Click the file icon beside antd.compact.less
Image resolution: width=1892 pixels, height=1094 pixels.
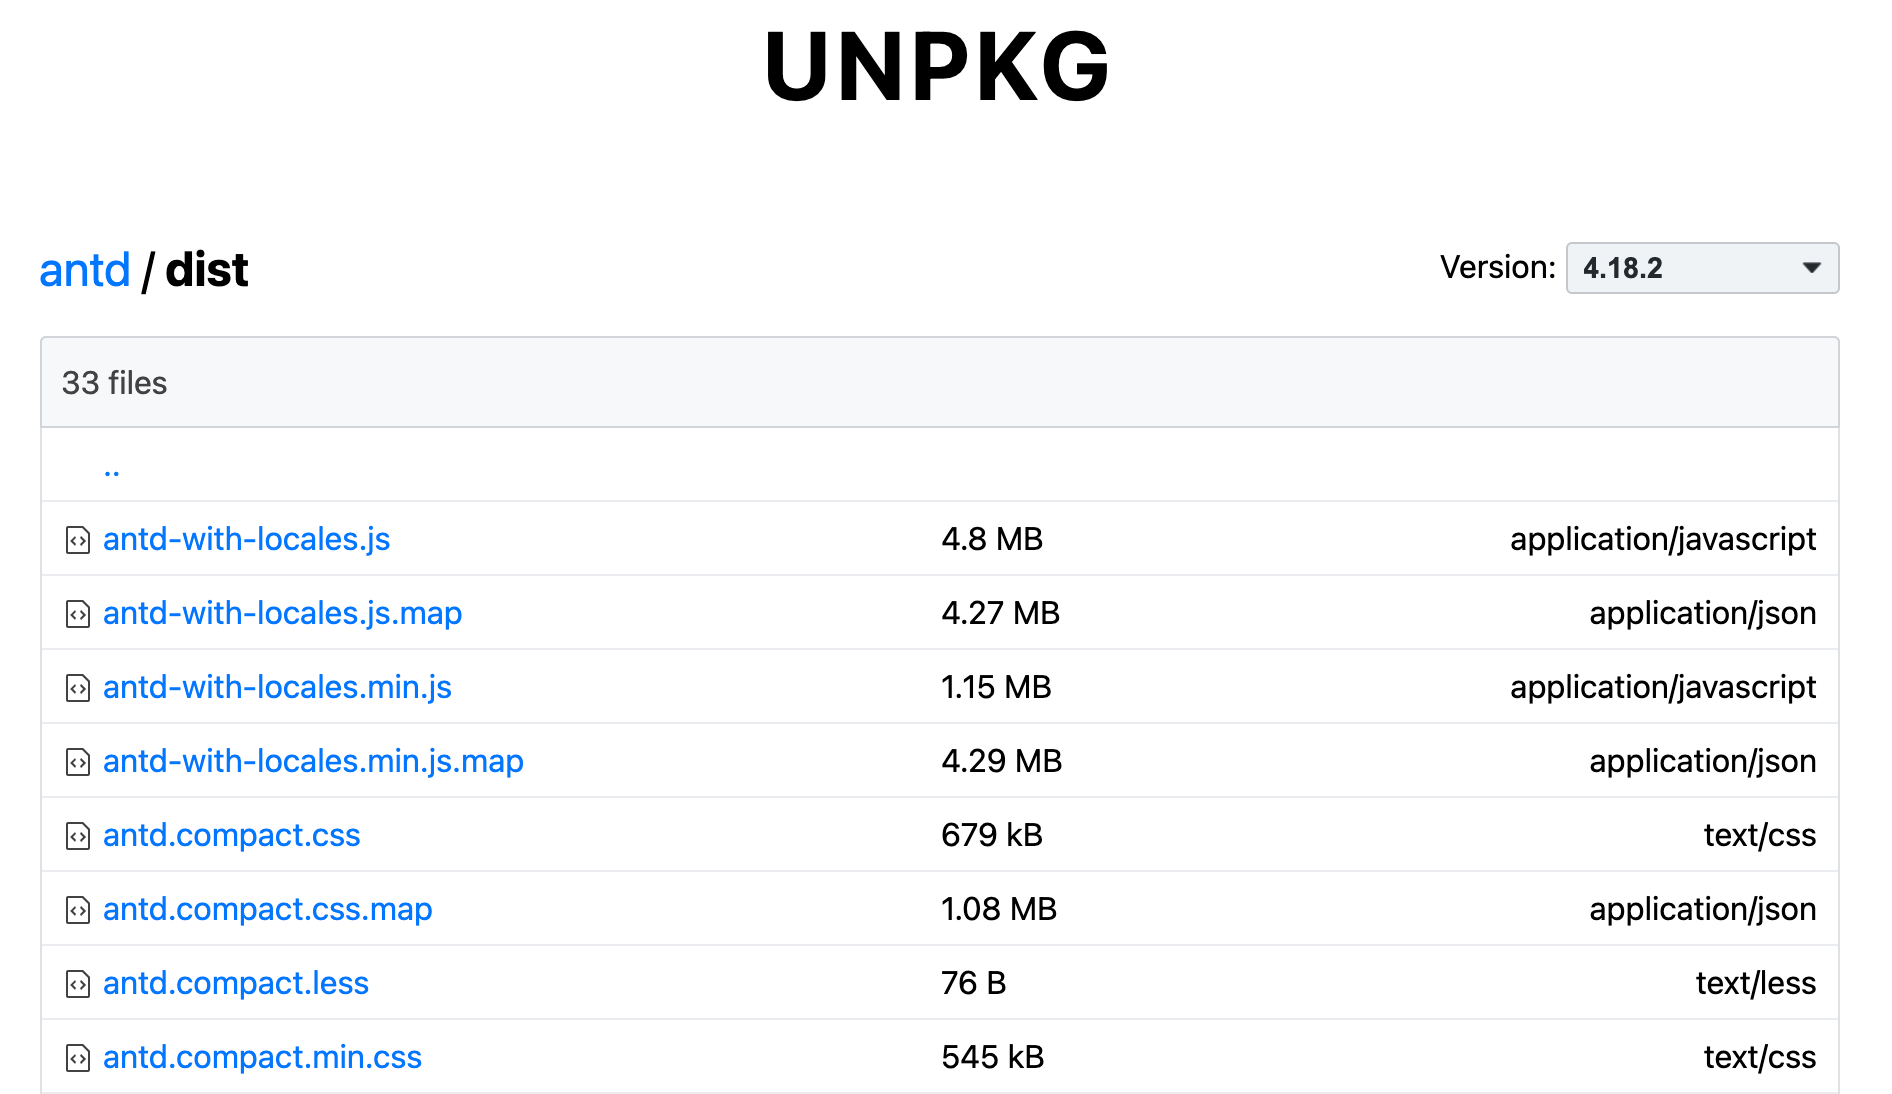tap(78, 984)
